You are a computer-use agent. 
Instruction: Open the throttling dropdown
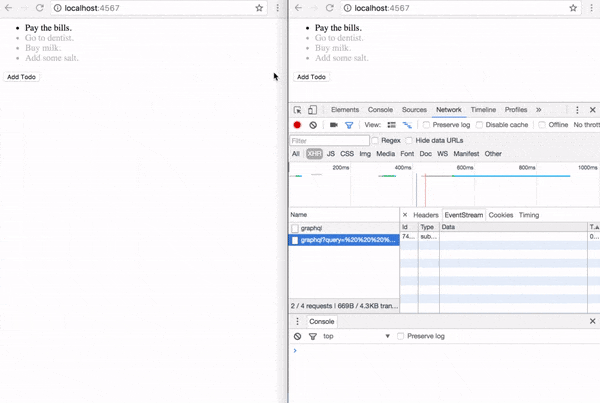pos(586,125)
